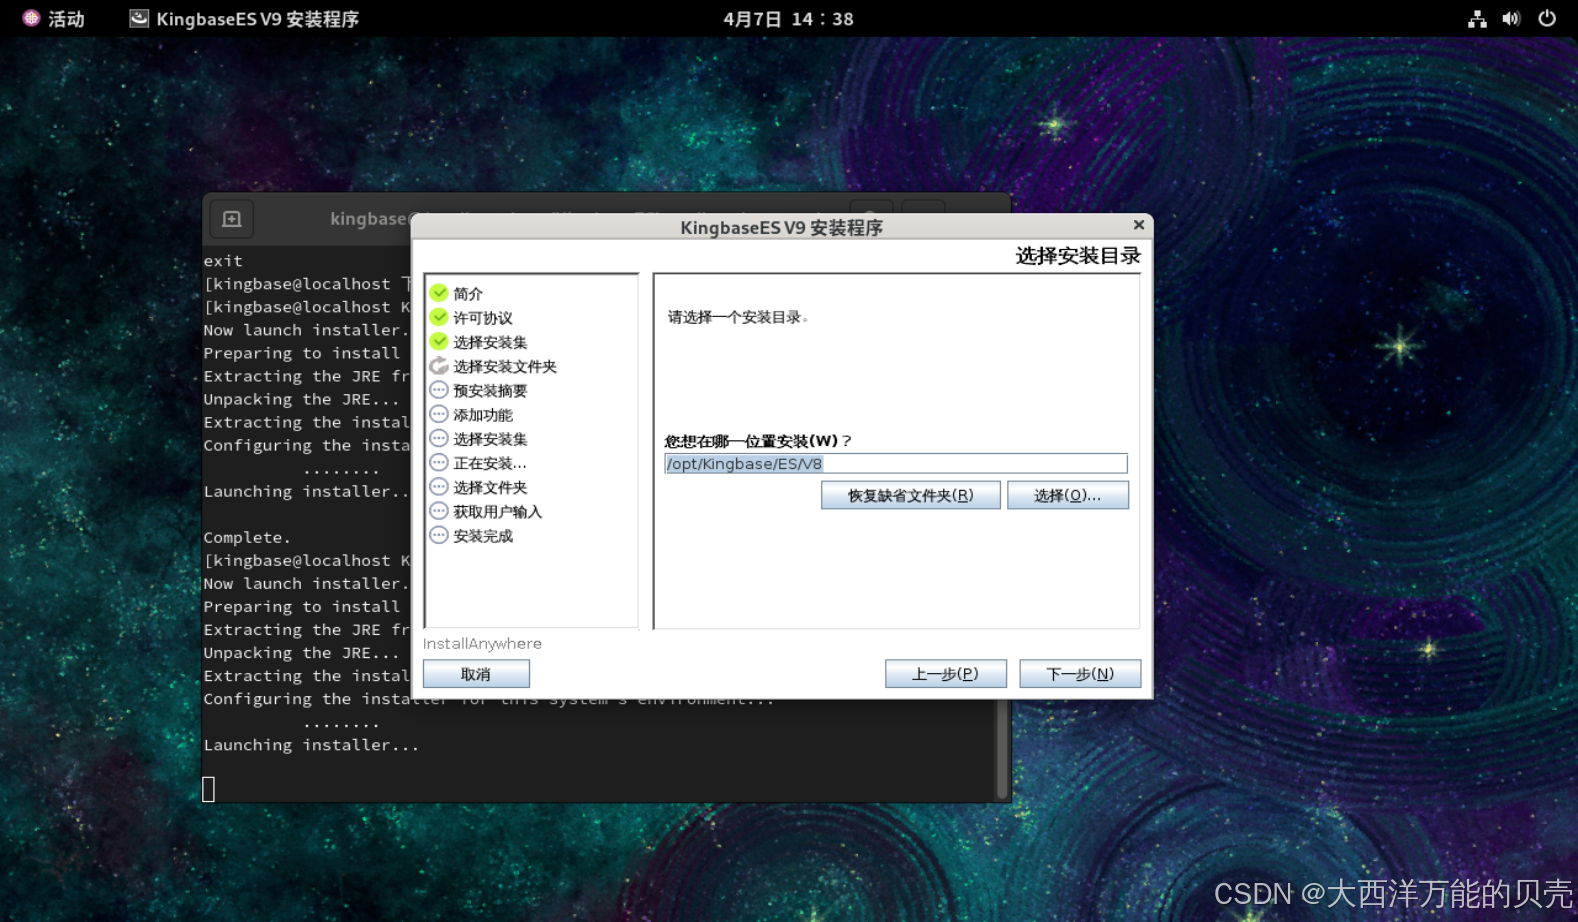This screenshot has height=922, width=1578.
Task: Click 'Complete.' line in terminal window
Action: click(x=247, y=538)
